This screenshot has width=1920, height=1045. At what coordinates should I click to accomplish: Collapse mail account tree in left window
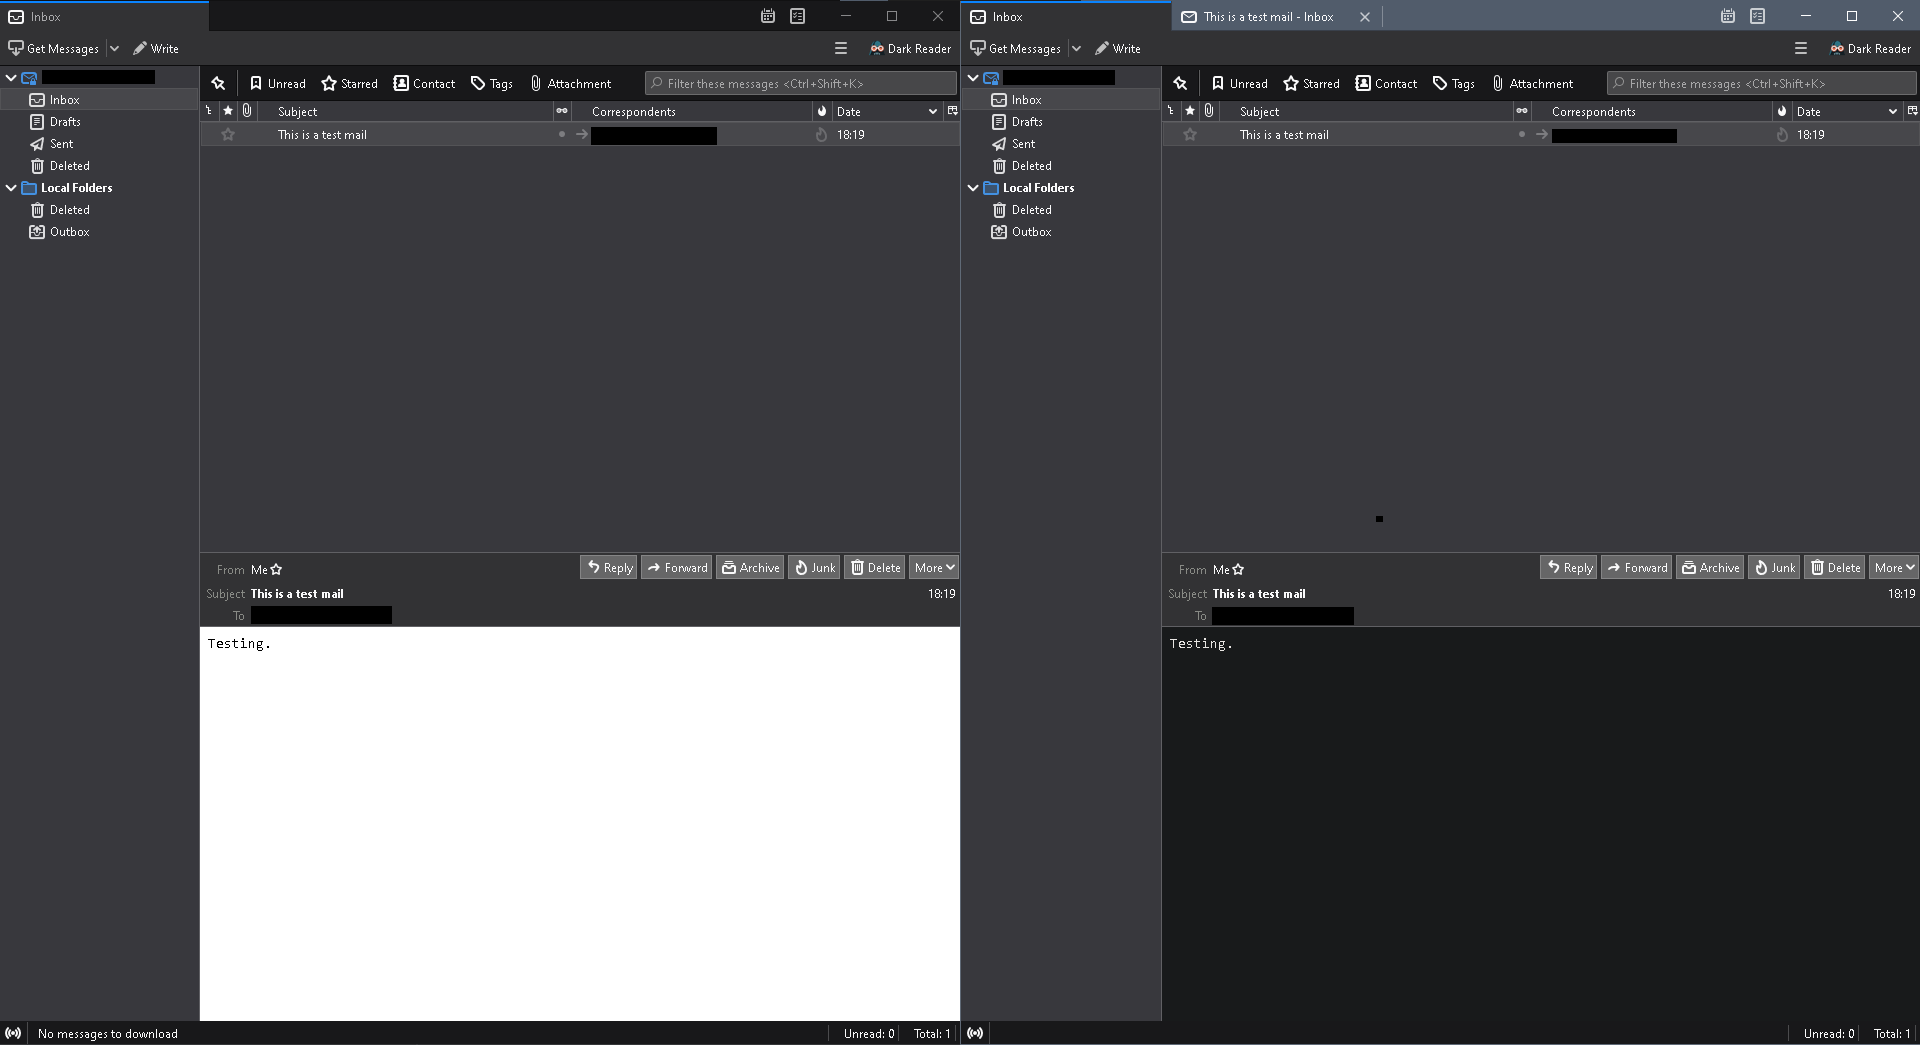point(11,77)
